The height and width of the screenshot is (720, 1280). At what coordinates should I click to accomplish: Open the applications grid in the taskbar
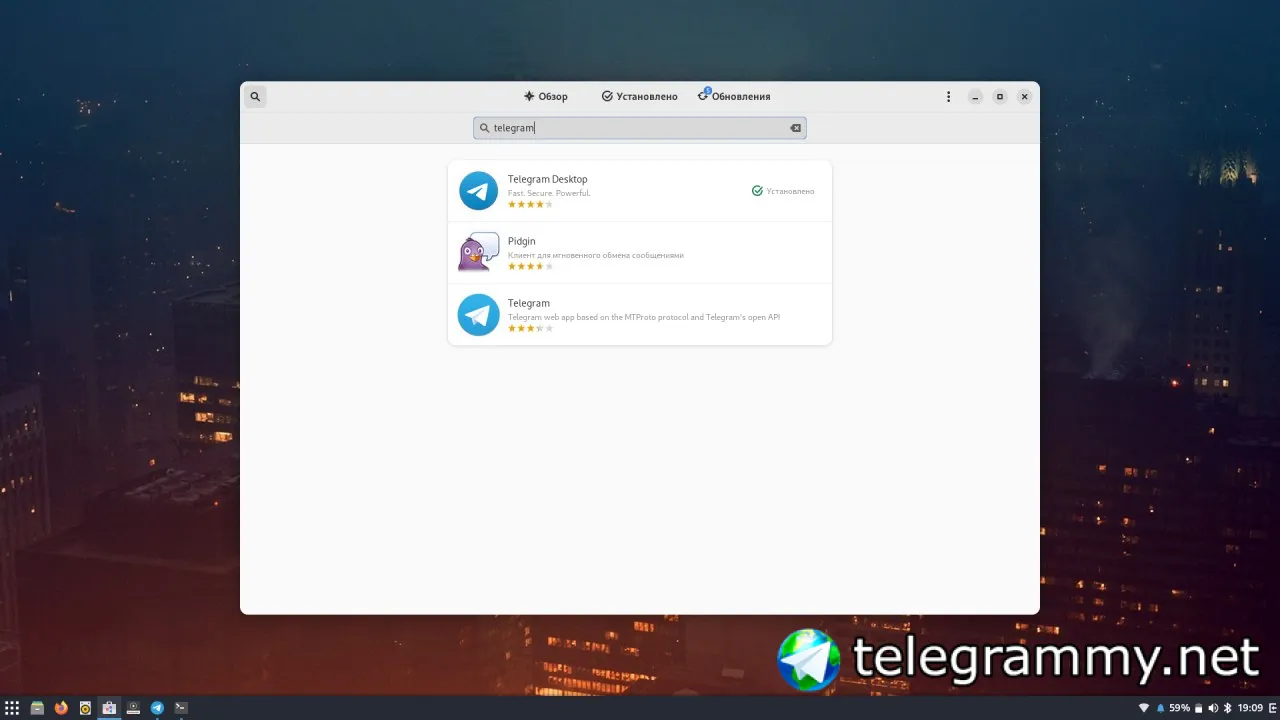12,708
